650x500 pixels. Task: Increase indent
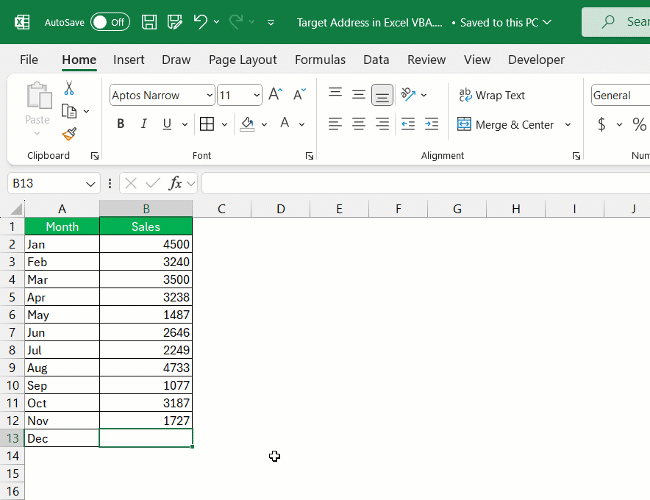click(x=432, y=124)
